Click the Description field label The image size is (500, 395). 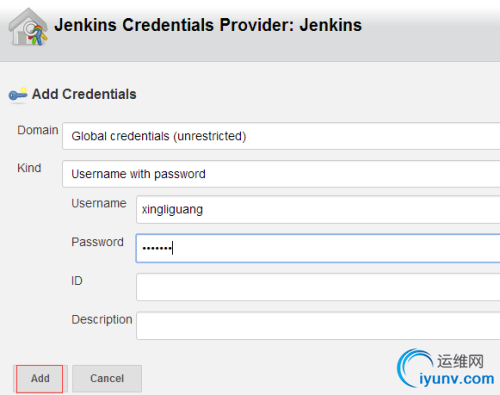coord(102,320)
